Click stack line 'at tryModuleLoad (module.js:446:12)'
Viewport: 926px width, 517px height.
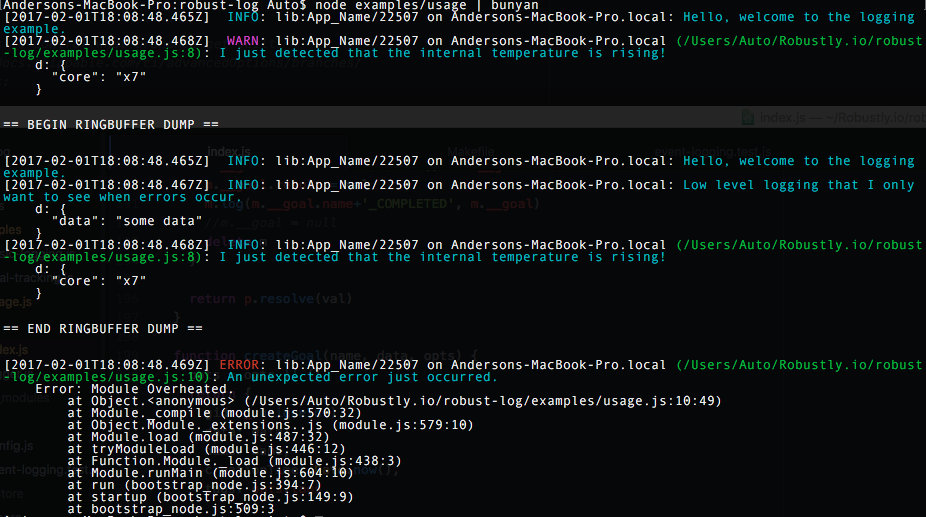pos(207,449)
